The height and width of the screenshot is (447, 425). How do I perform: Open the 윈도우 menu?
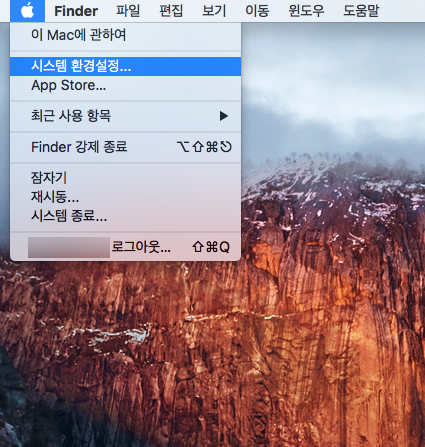[x=306, y=11]
